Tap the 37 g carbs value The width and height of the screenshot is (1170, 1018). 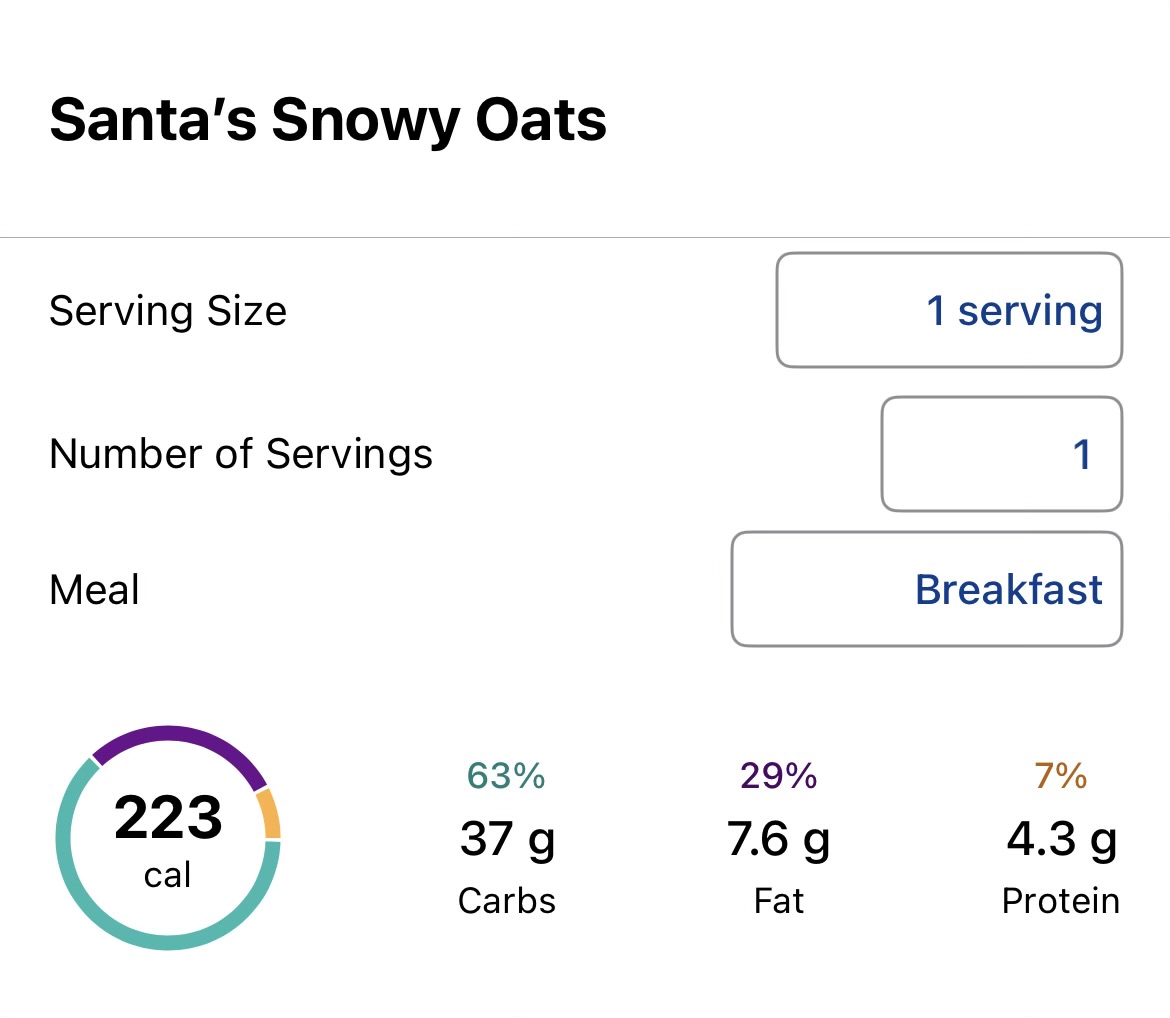[x=507, y=840]
